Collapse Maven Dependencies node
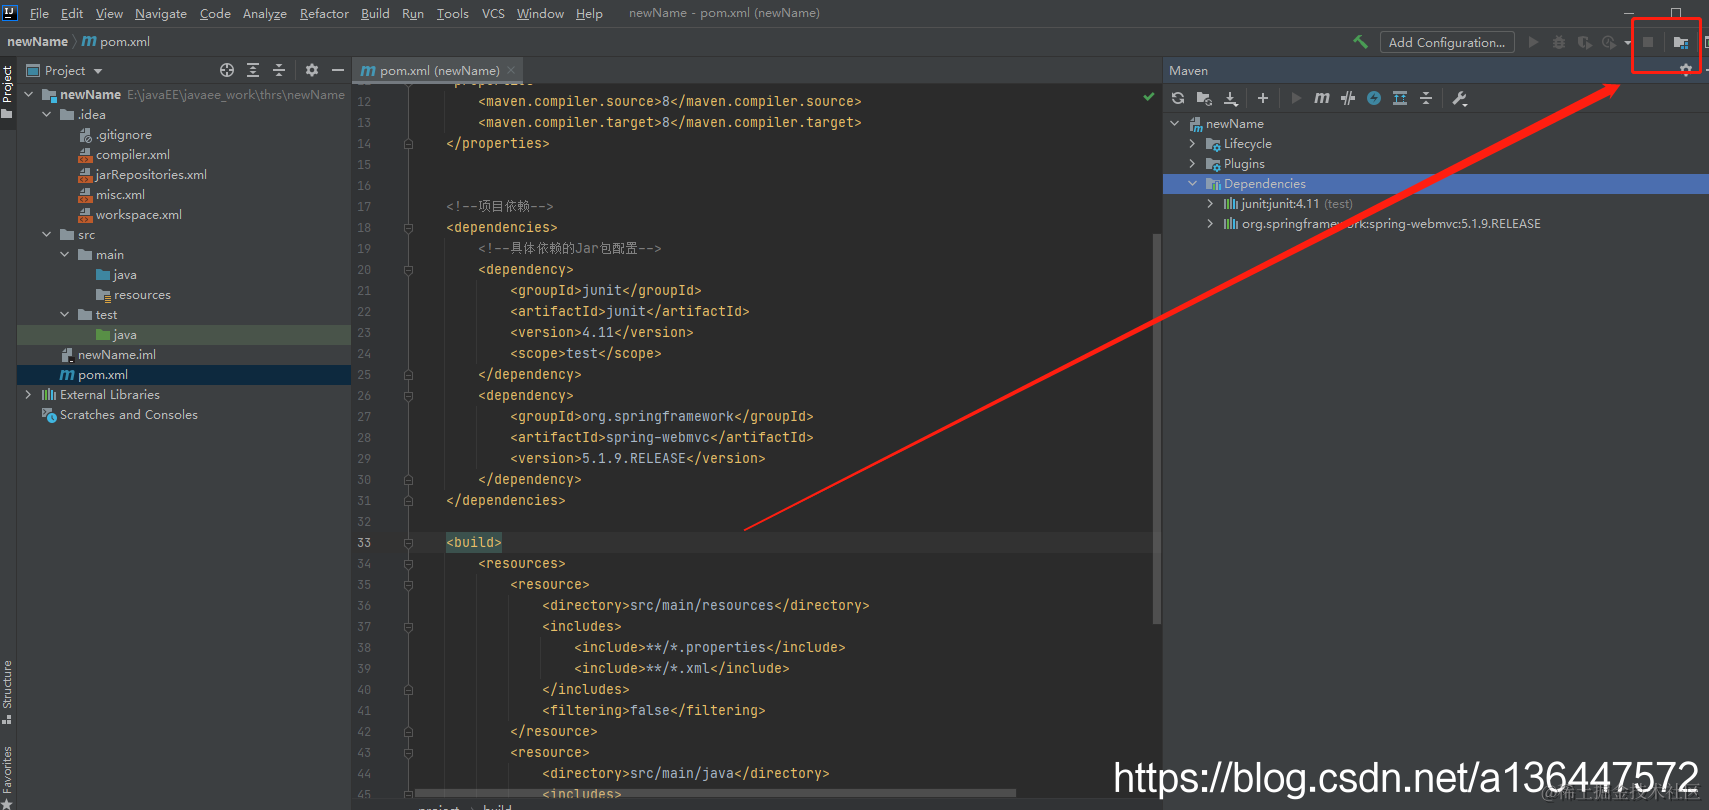 click(x=1192, y=183)
